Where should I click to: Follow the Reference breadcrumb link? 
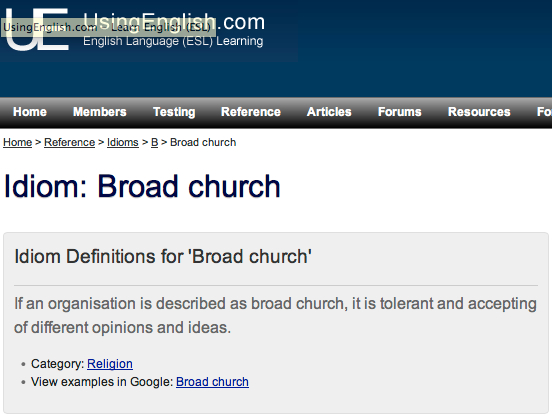click(x=69, y=143)
